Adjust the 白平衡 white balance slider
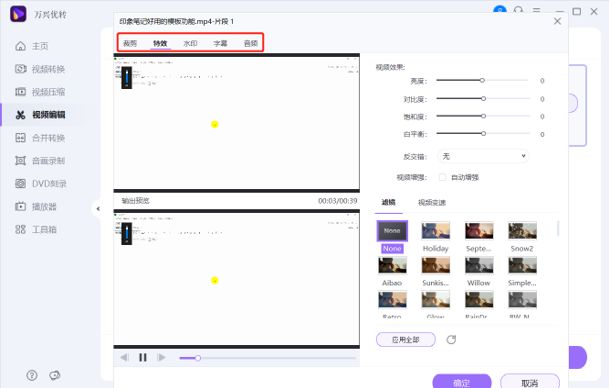This screenshot has width=609, height=388. pos(483,134)
